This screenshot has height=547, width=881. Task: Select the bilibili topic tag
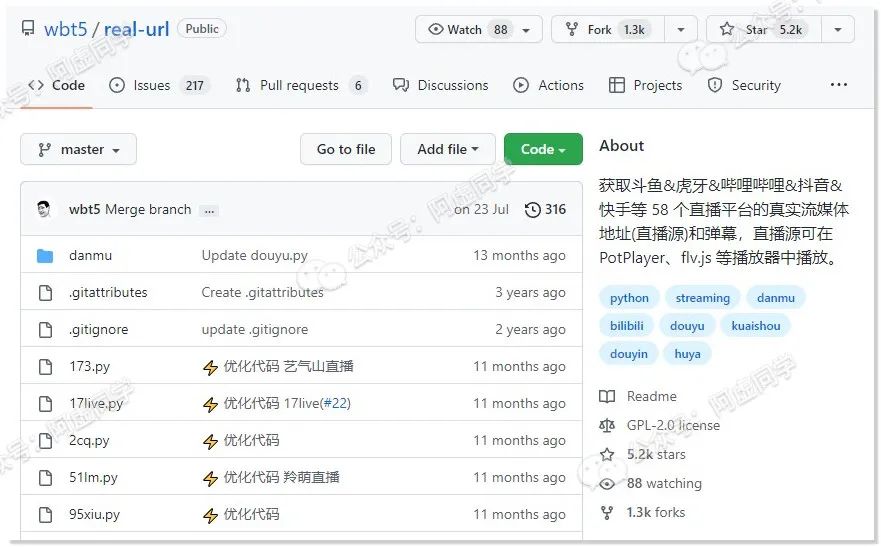[627, 326]
